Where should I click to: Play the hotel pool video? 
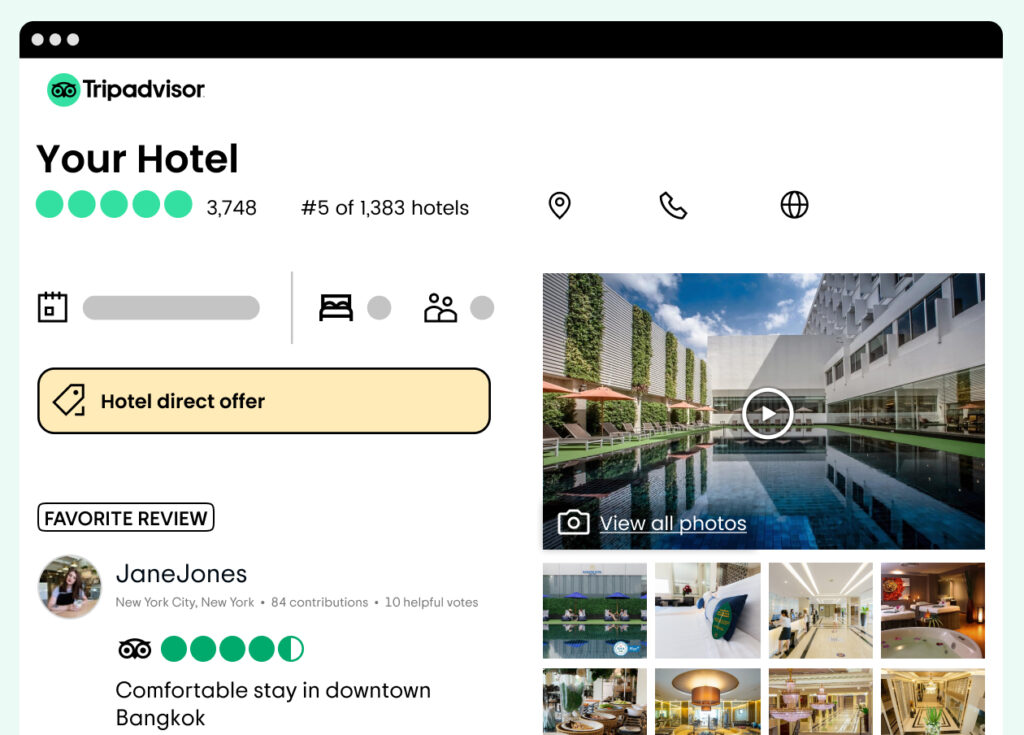pos(767,414)
